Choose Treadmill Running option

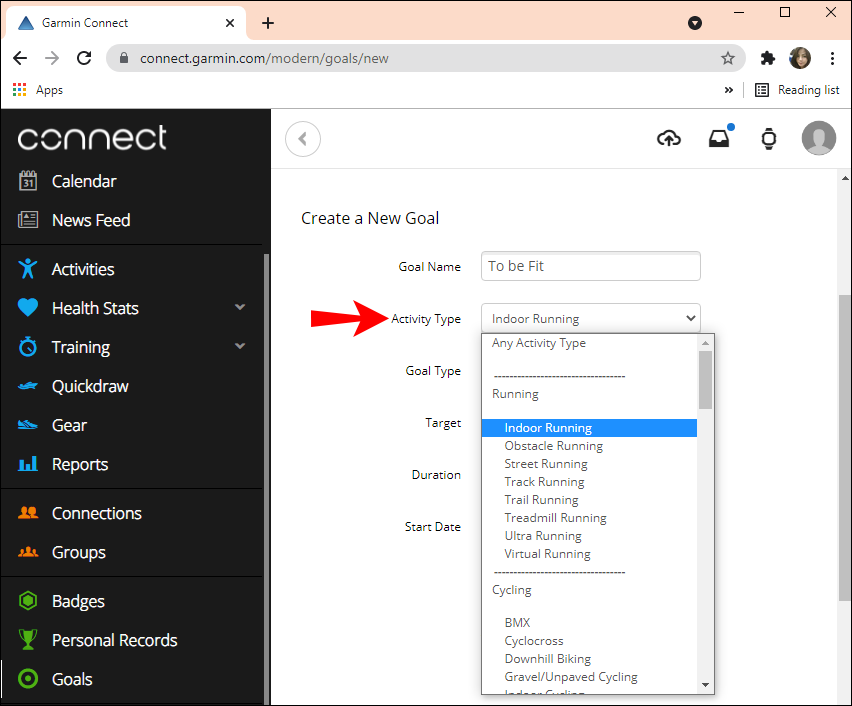coord(555,518)
